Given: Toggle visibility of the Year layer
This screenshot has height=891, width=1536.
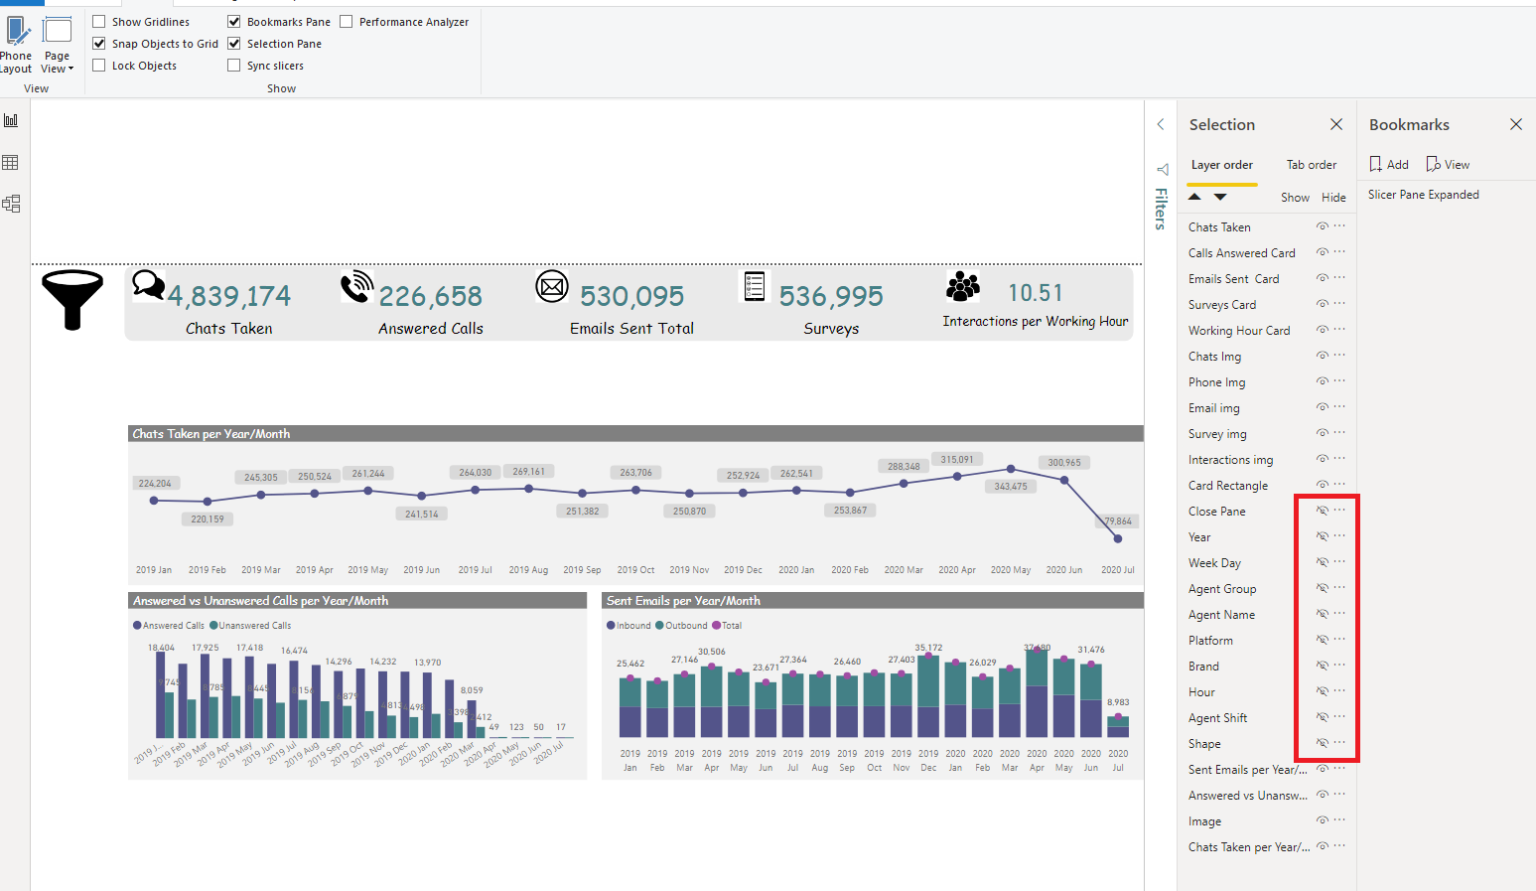Looking at the screenshot, I should pyautogui.click(x=1322, y=536).
